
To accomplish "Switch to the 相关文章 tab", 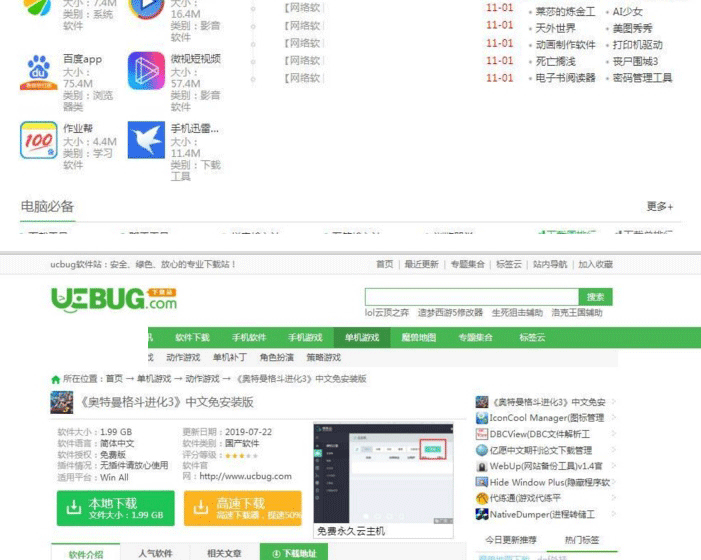I will pyautogui.click(x=224, y=553).
